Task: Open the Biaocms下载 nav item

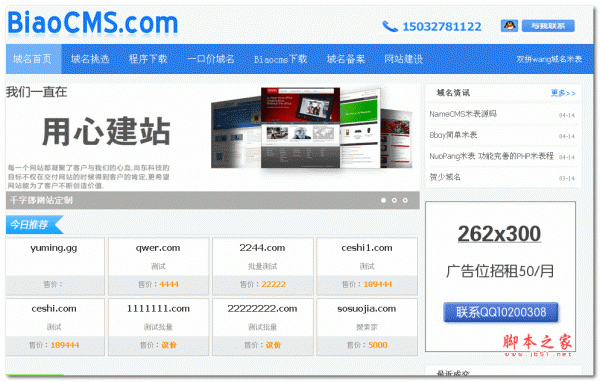Action: [280, 59]
